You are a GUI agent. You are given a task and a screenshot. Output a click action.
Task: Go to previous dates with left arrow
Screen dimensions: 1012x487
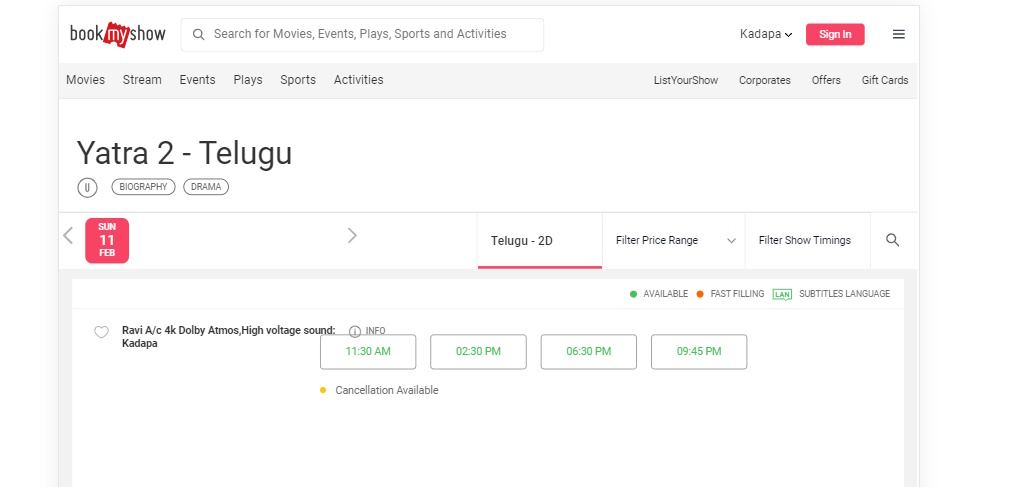(x=68, y=236)
